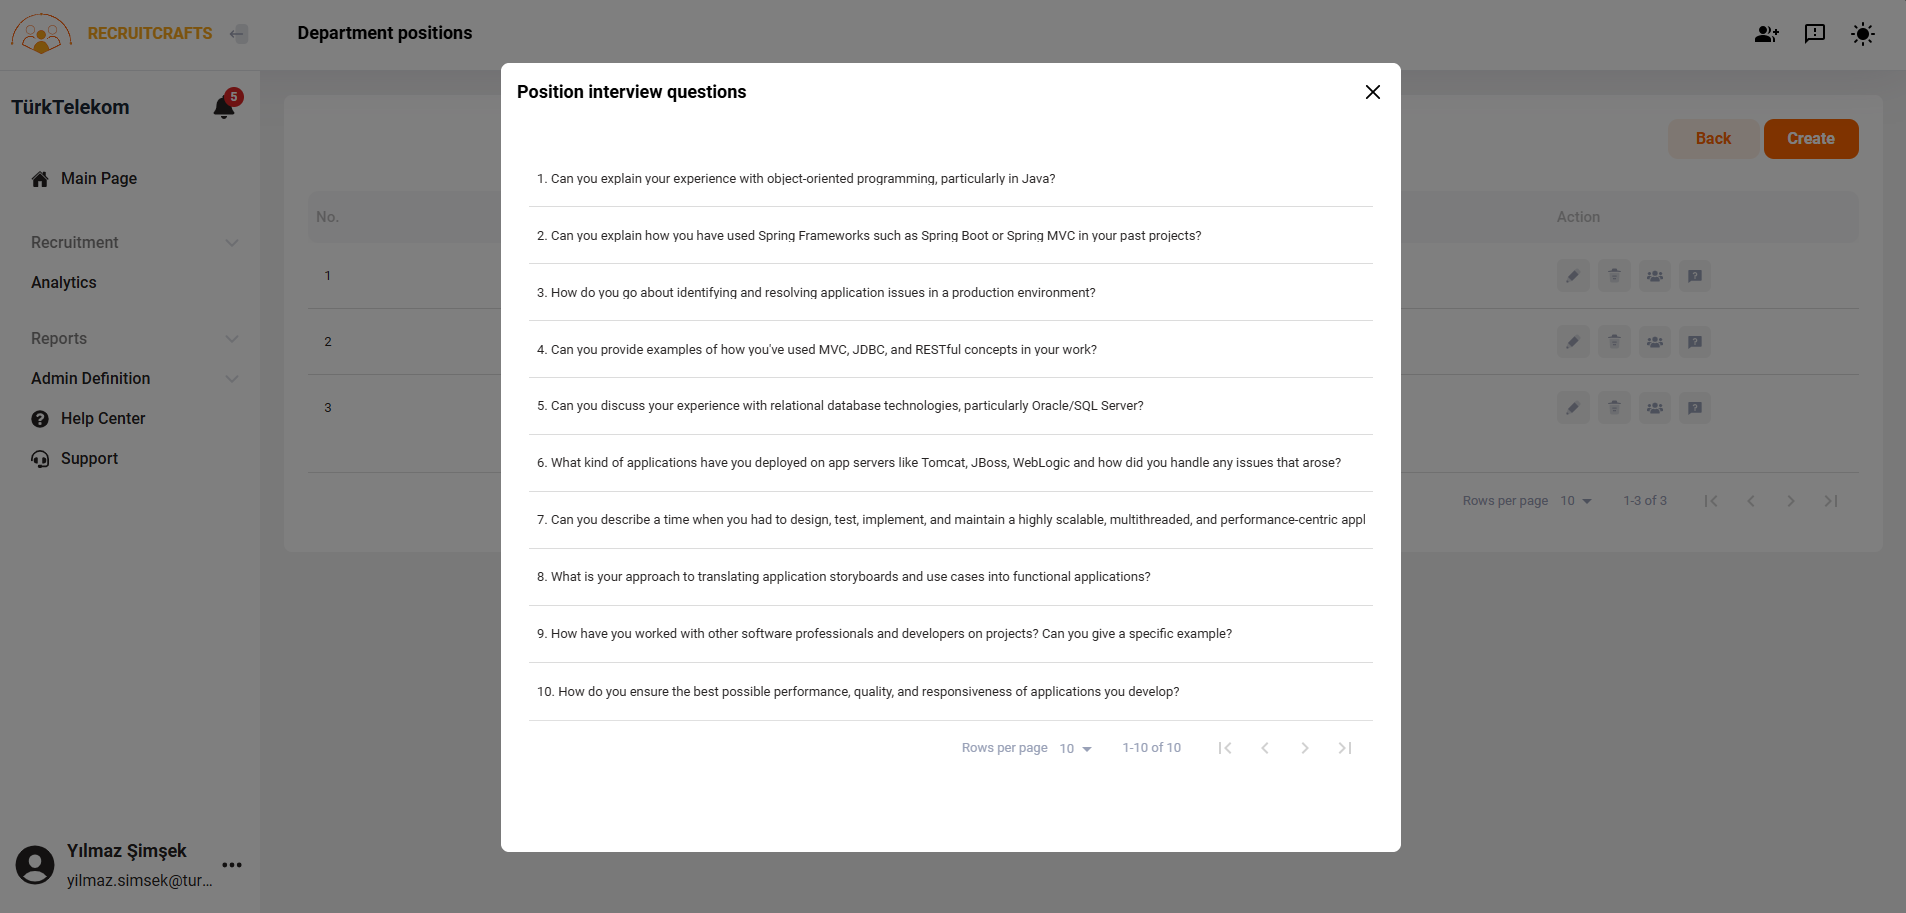Screen dimensions: 1906x913
Task: Open the feedback message icon in header
Action: pos(1814,34)
